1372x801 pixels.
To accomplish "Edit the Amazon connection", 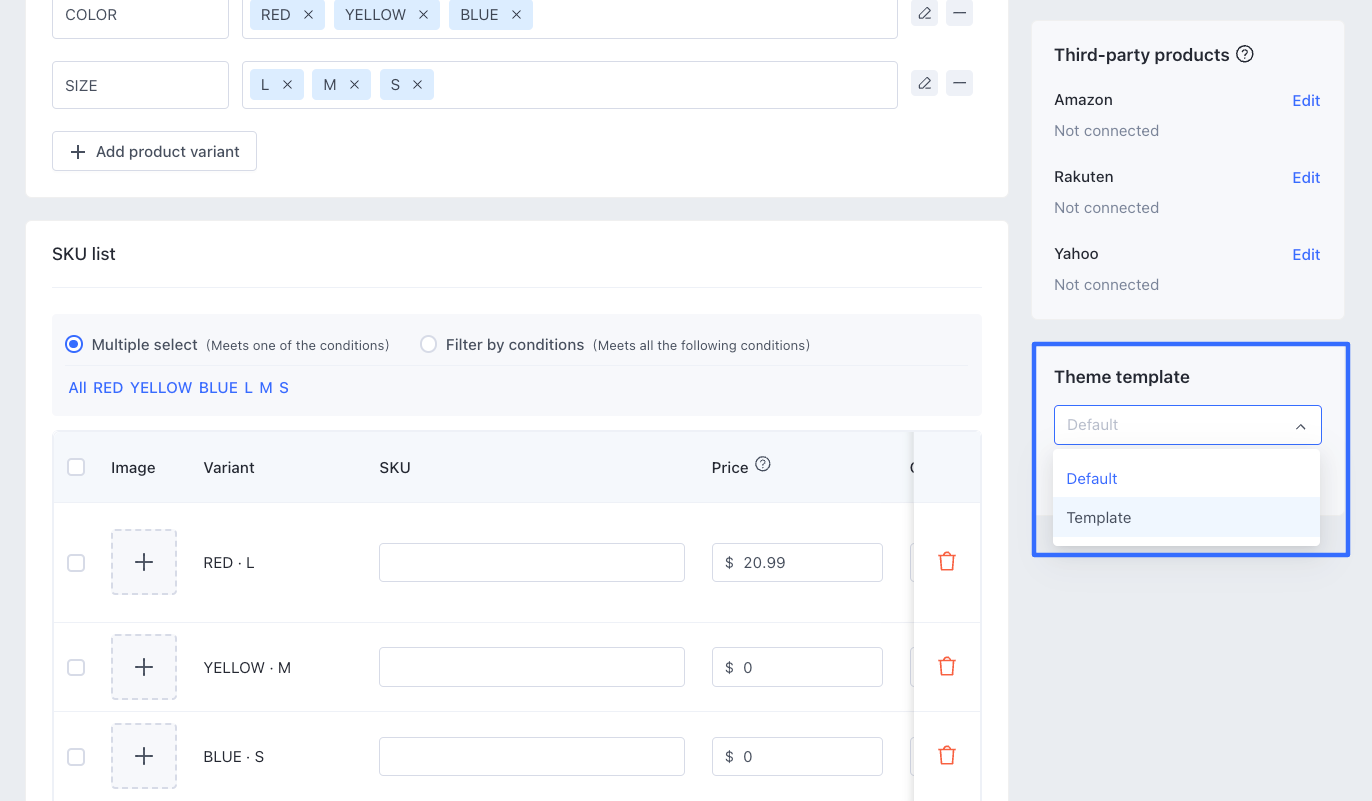I will (x=1306, y=101).
